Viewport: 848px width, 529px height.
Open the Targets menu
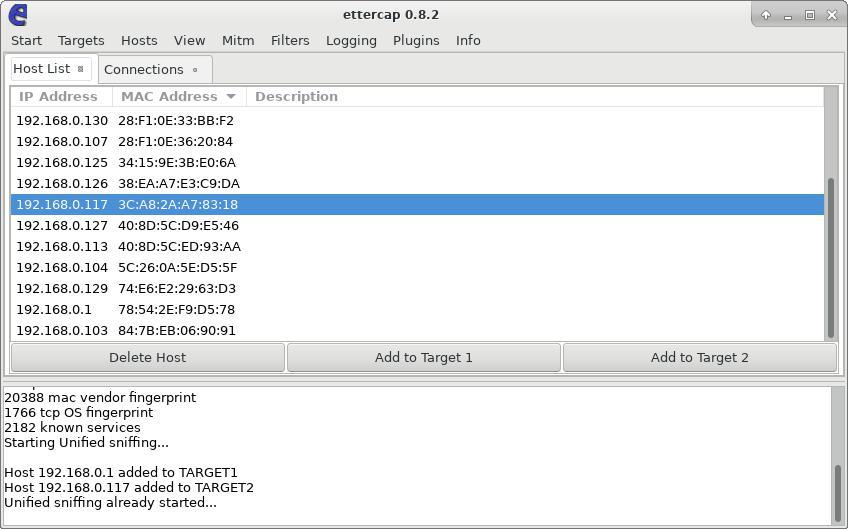81,41
